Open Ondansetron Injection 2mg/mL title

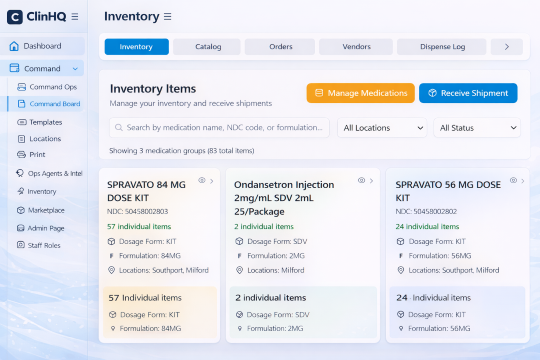(284, 198)
